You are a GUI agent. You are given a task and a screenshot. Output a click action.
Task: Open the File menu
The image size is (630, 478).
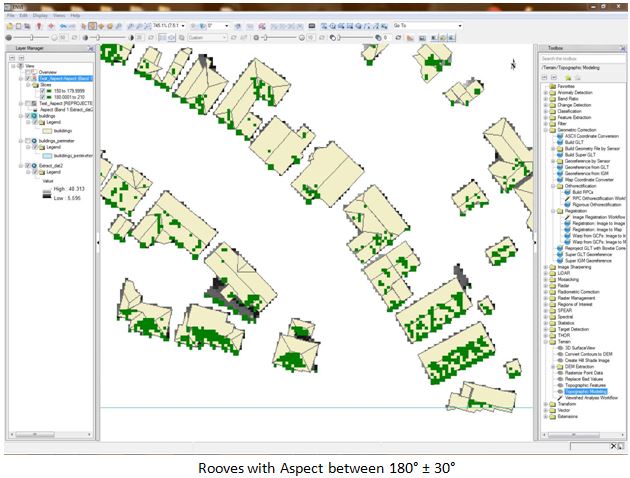[9, 16]
